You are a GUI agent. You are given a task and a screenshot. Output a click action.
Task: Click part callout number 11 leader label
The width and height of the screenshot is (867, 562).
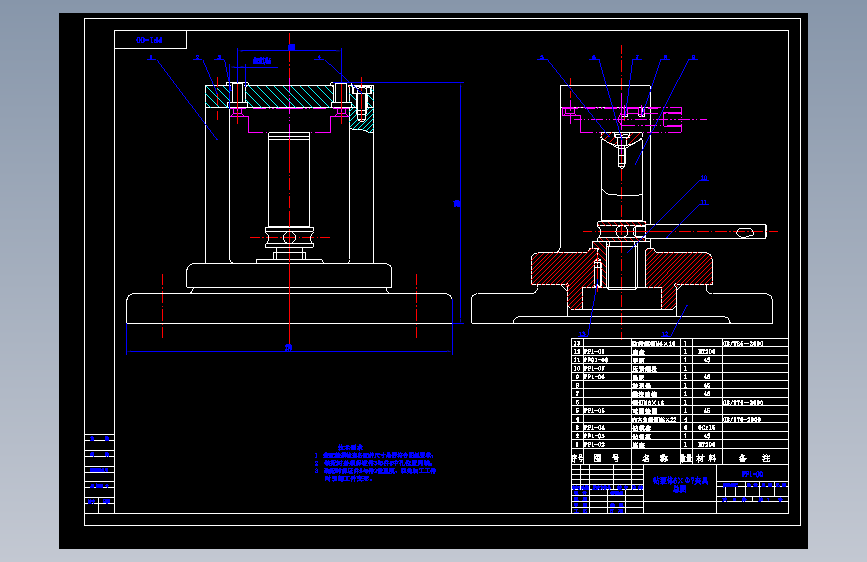(x=704, y=202)
